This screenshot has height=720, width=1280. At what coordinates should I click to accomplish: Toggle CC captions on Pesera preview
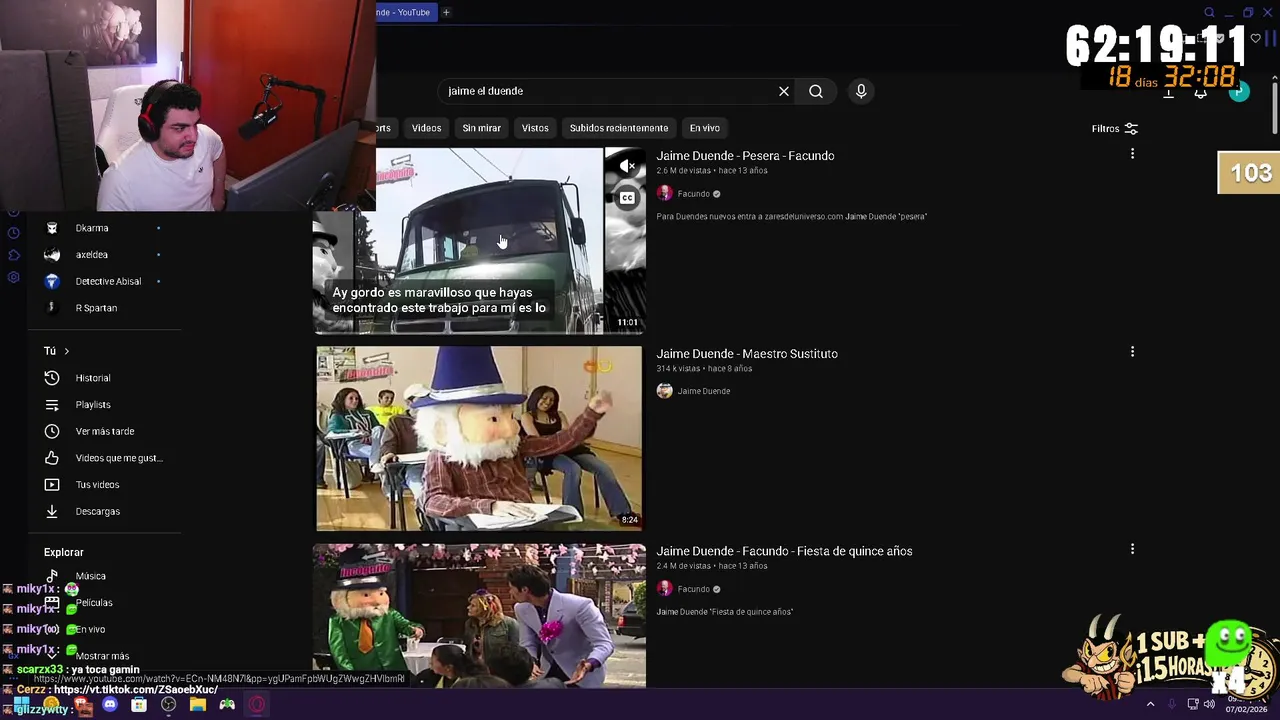pos(627,198)
